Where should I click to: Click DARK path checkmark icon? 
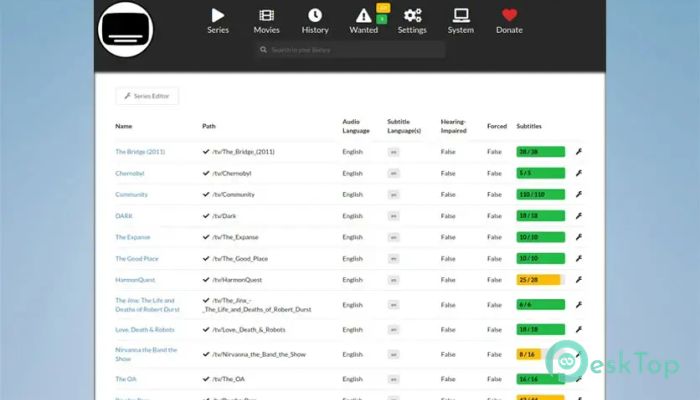pyautogui.click(x=206, y=216)
